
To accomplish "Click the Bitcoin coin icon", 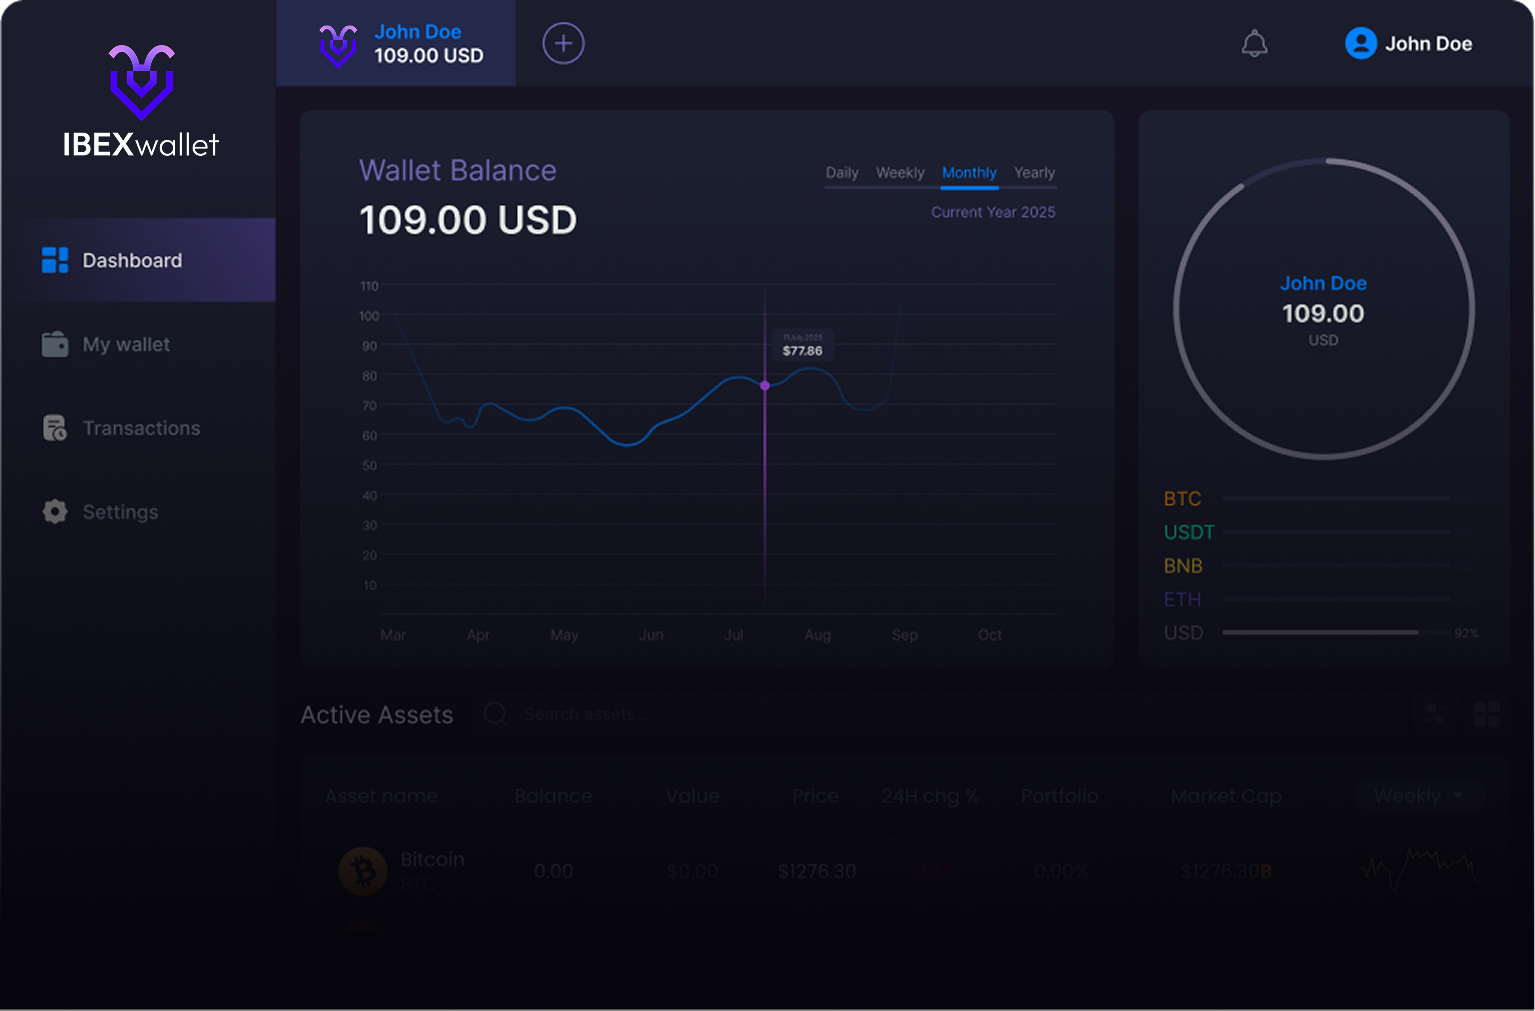I will pos(362,871).
